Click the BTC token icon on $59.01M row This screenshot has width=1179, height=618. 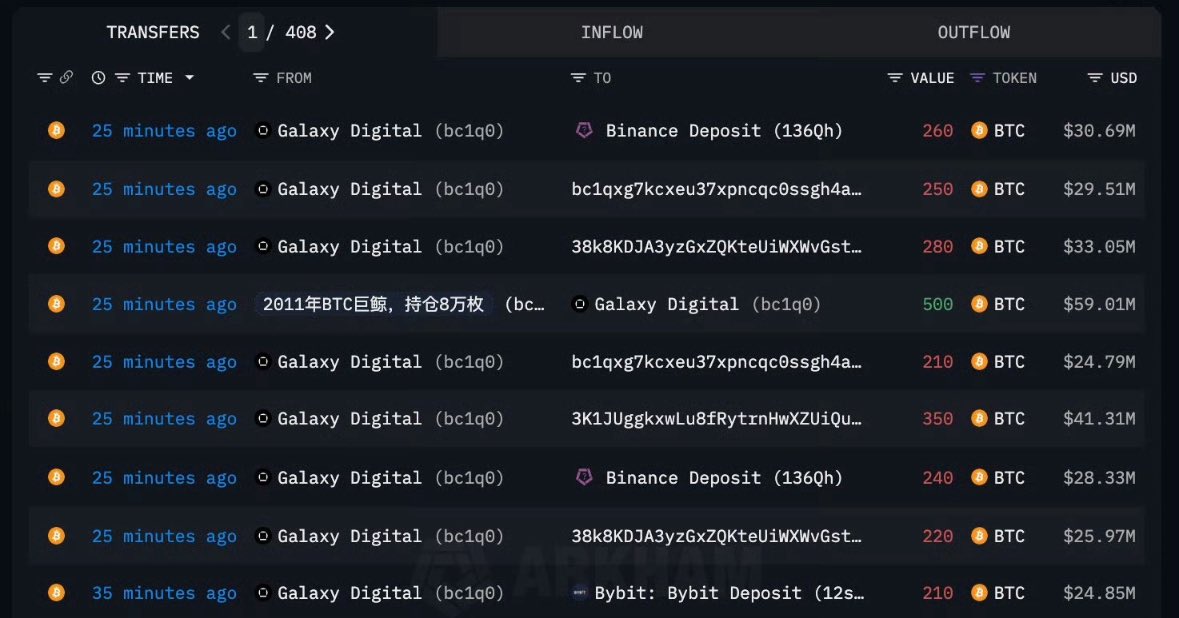point(979,304)
